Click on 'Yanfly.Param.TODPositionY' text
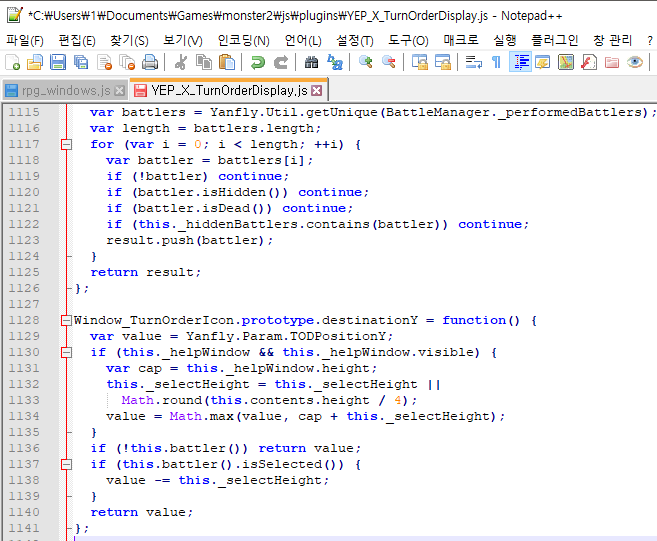The height and width of the screenshot is (541, 657). (286, 337)
